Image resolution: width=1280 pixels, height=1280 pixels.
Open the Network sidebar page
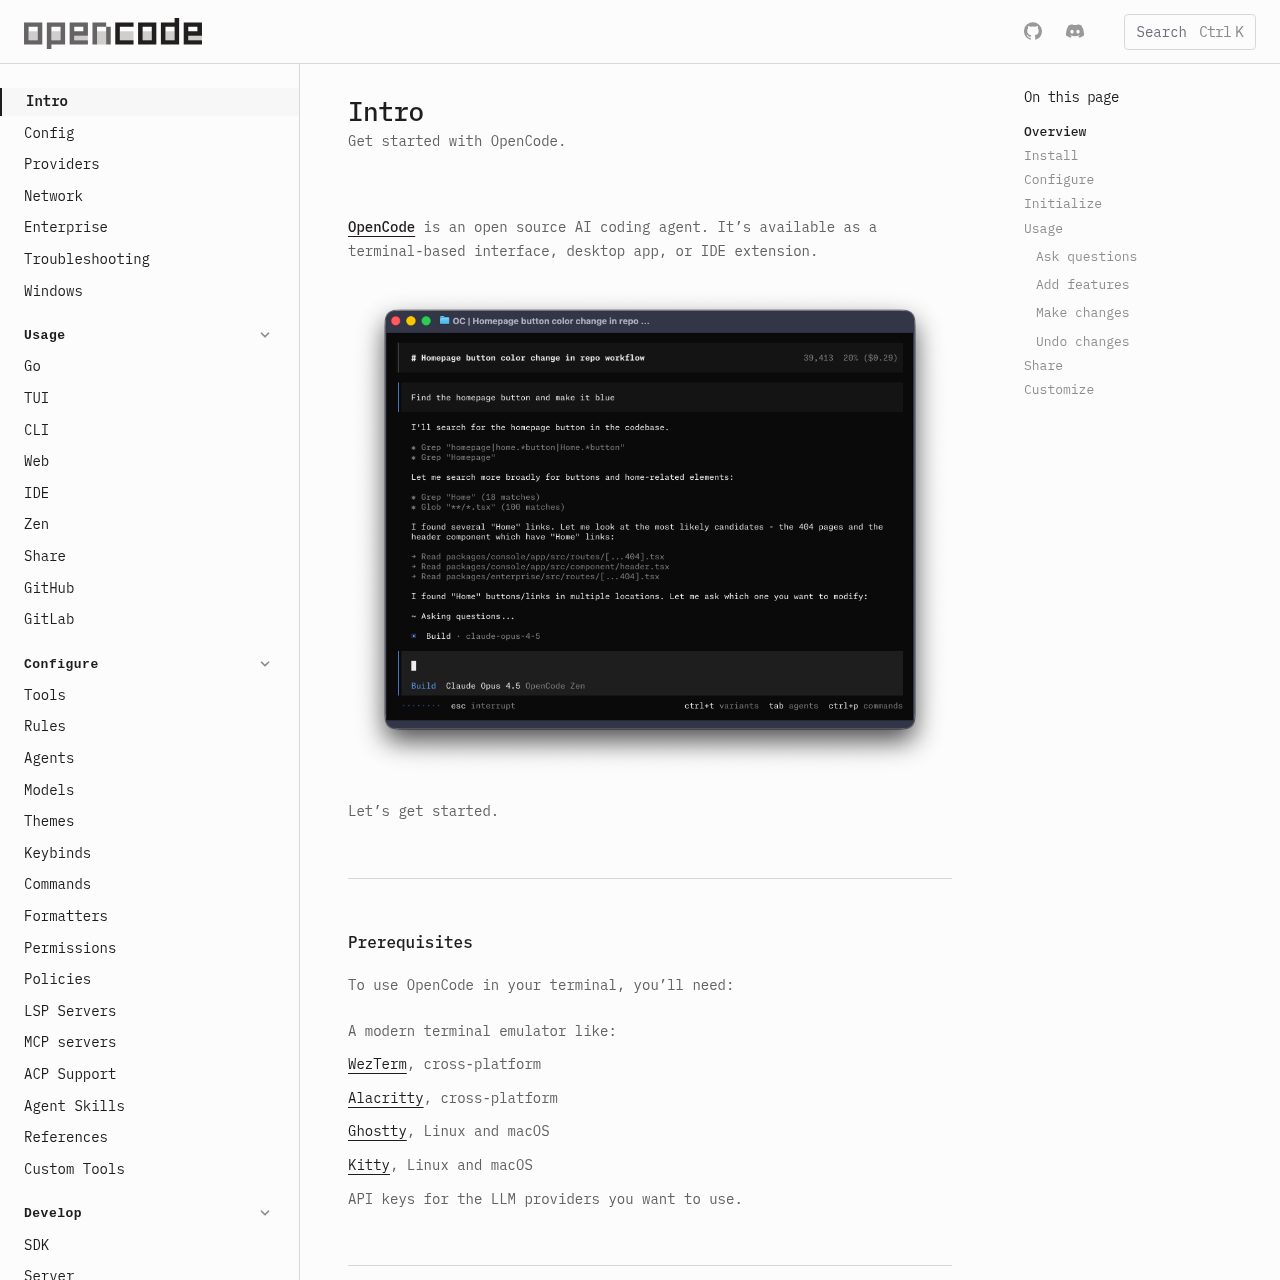click(53, 196)
